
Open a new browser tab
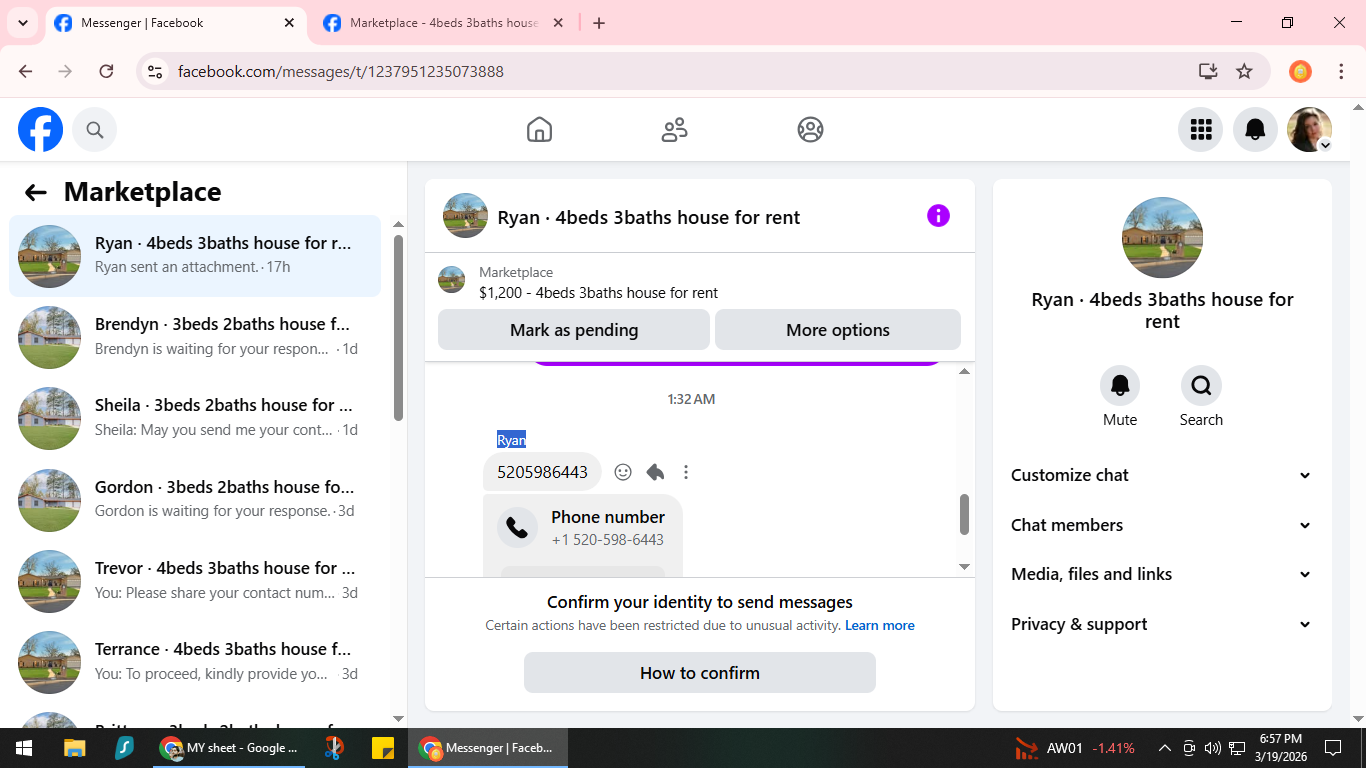(599, 23)
